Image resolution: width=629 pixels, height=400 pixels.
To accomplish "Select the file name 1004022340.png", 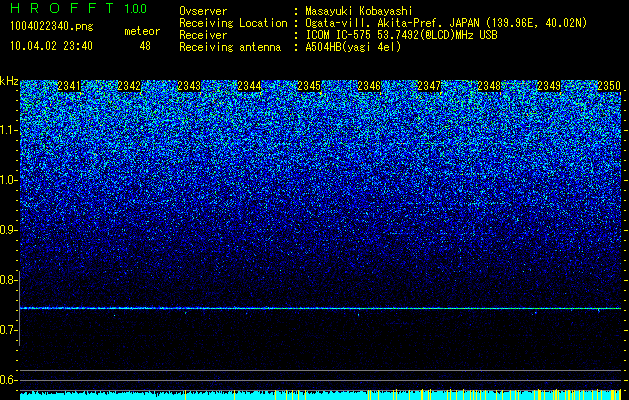I will coord(52,27).
